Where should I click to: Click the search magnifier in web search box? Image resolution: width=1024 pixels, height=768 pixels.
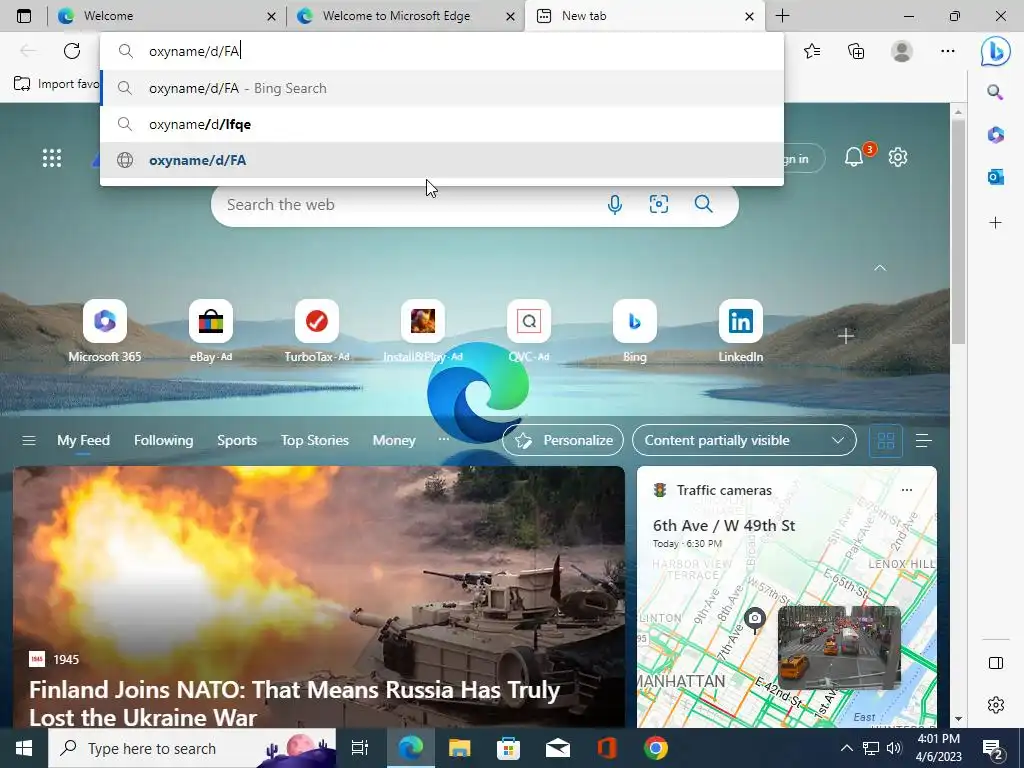[703, 204]
